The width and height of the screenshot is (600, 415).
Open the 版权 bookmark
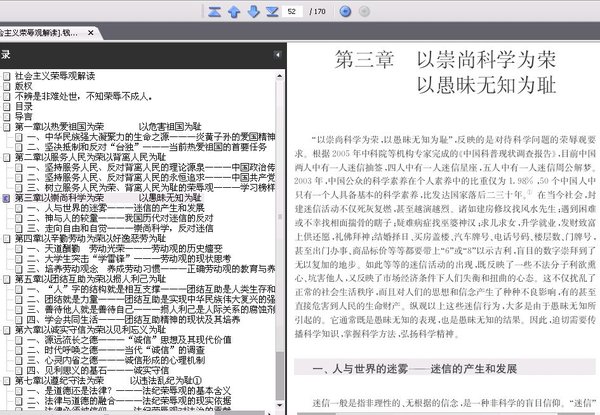coord(24,86)
